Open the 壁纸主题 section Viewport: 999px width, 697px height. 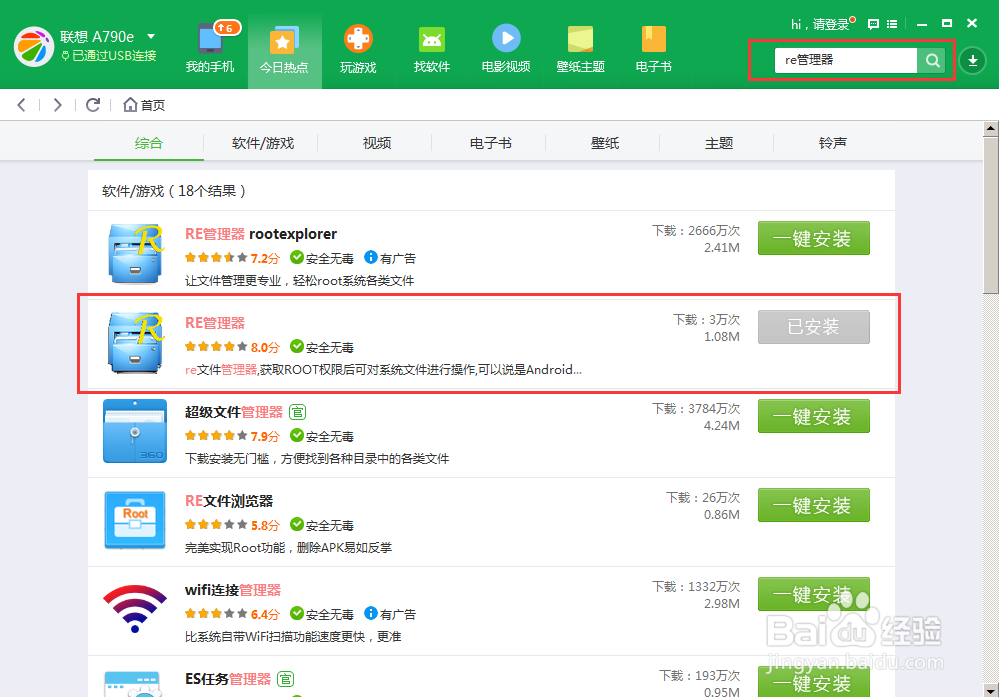[x=580, y=48]
